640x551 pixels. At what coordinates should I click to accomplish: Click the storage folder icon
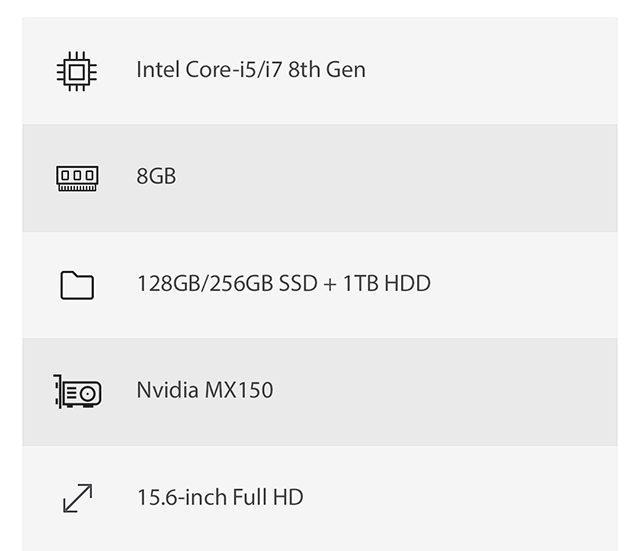(77, 285)
